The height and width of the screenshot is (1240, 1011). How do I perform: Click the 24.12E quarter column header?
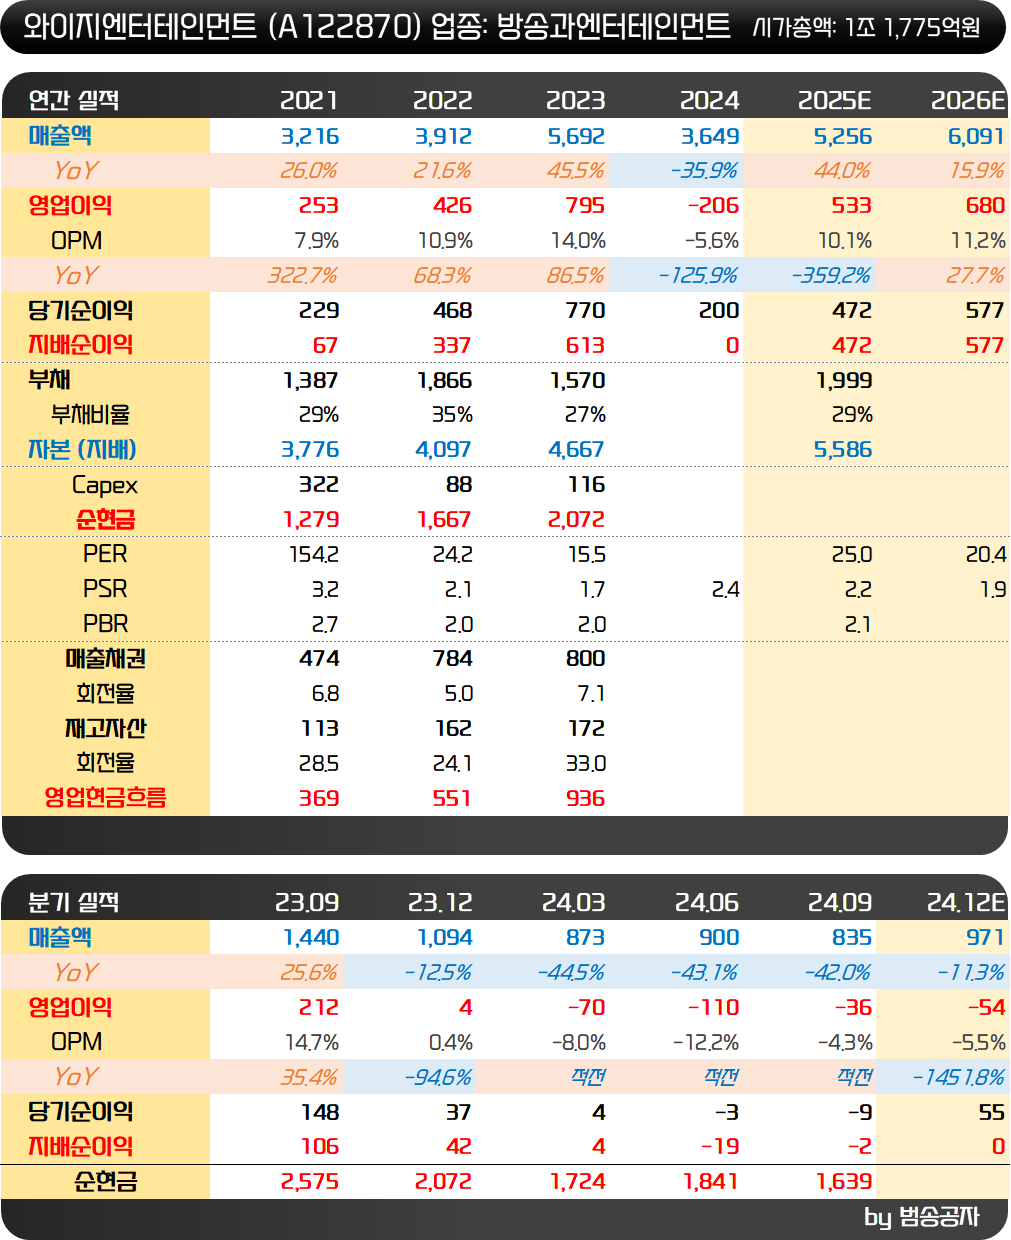(966, 902)
